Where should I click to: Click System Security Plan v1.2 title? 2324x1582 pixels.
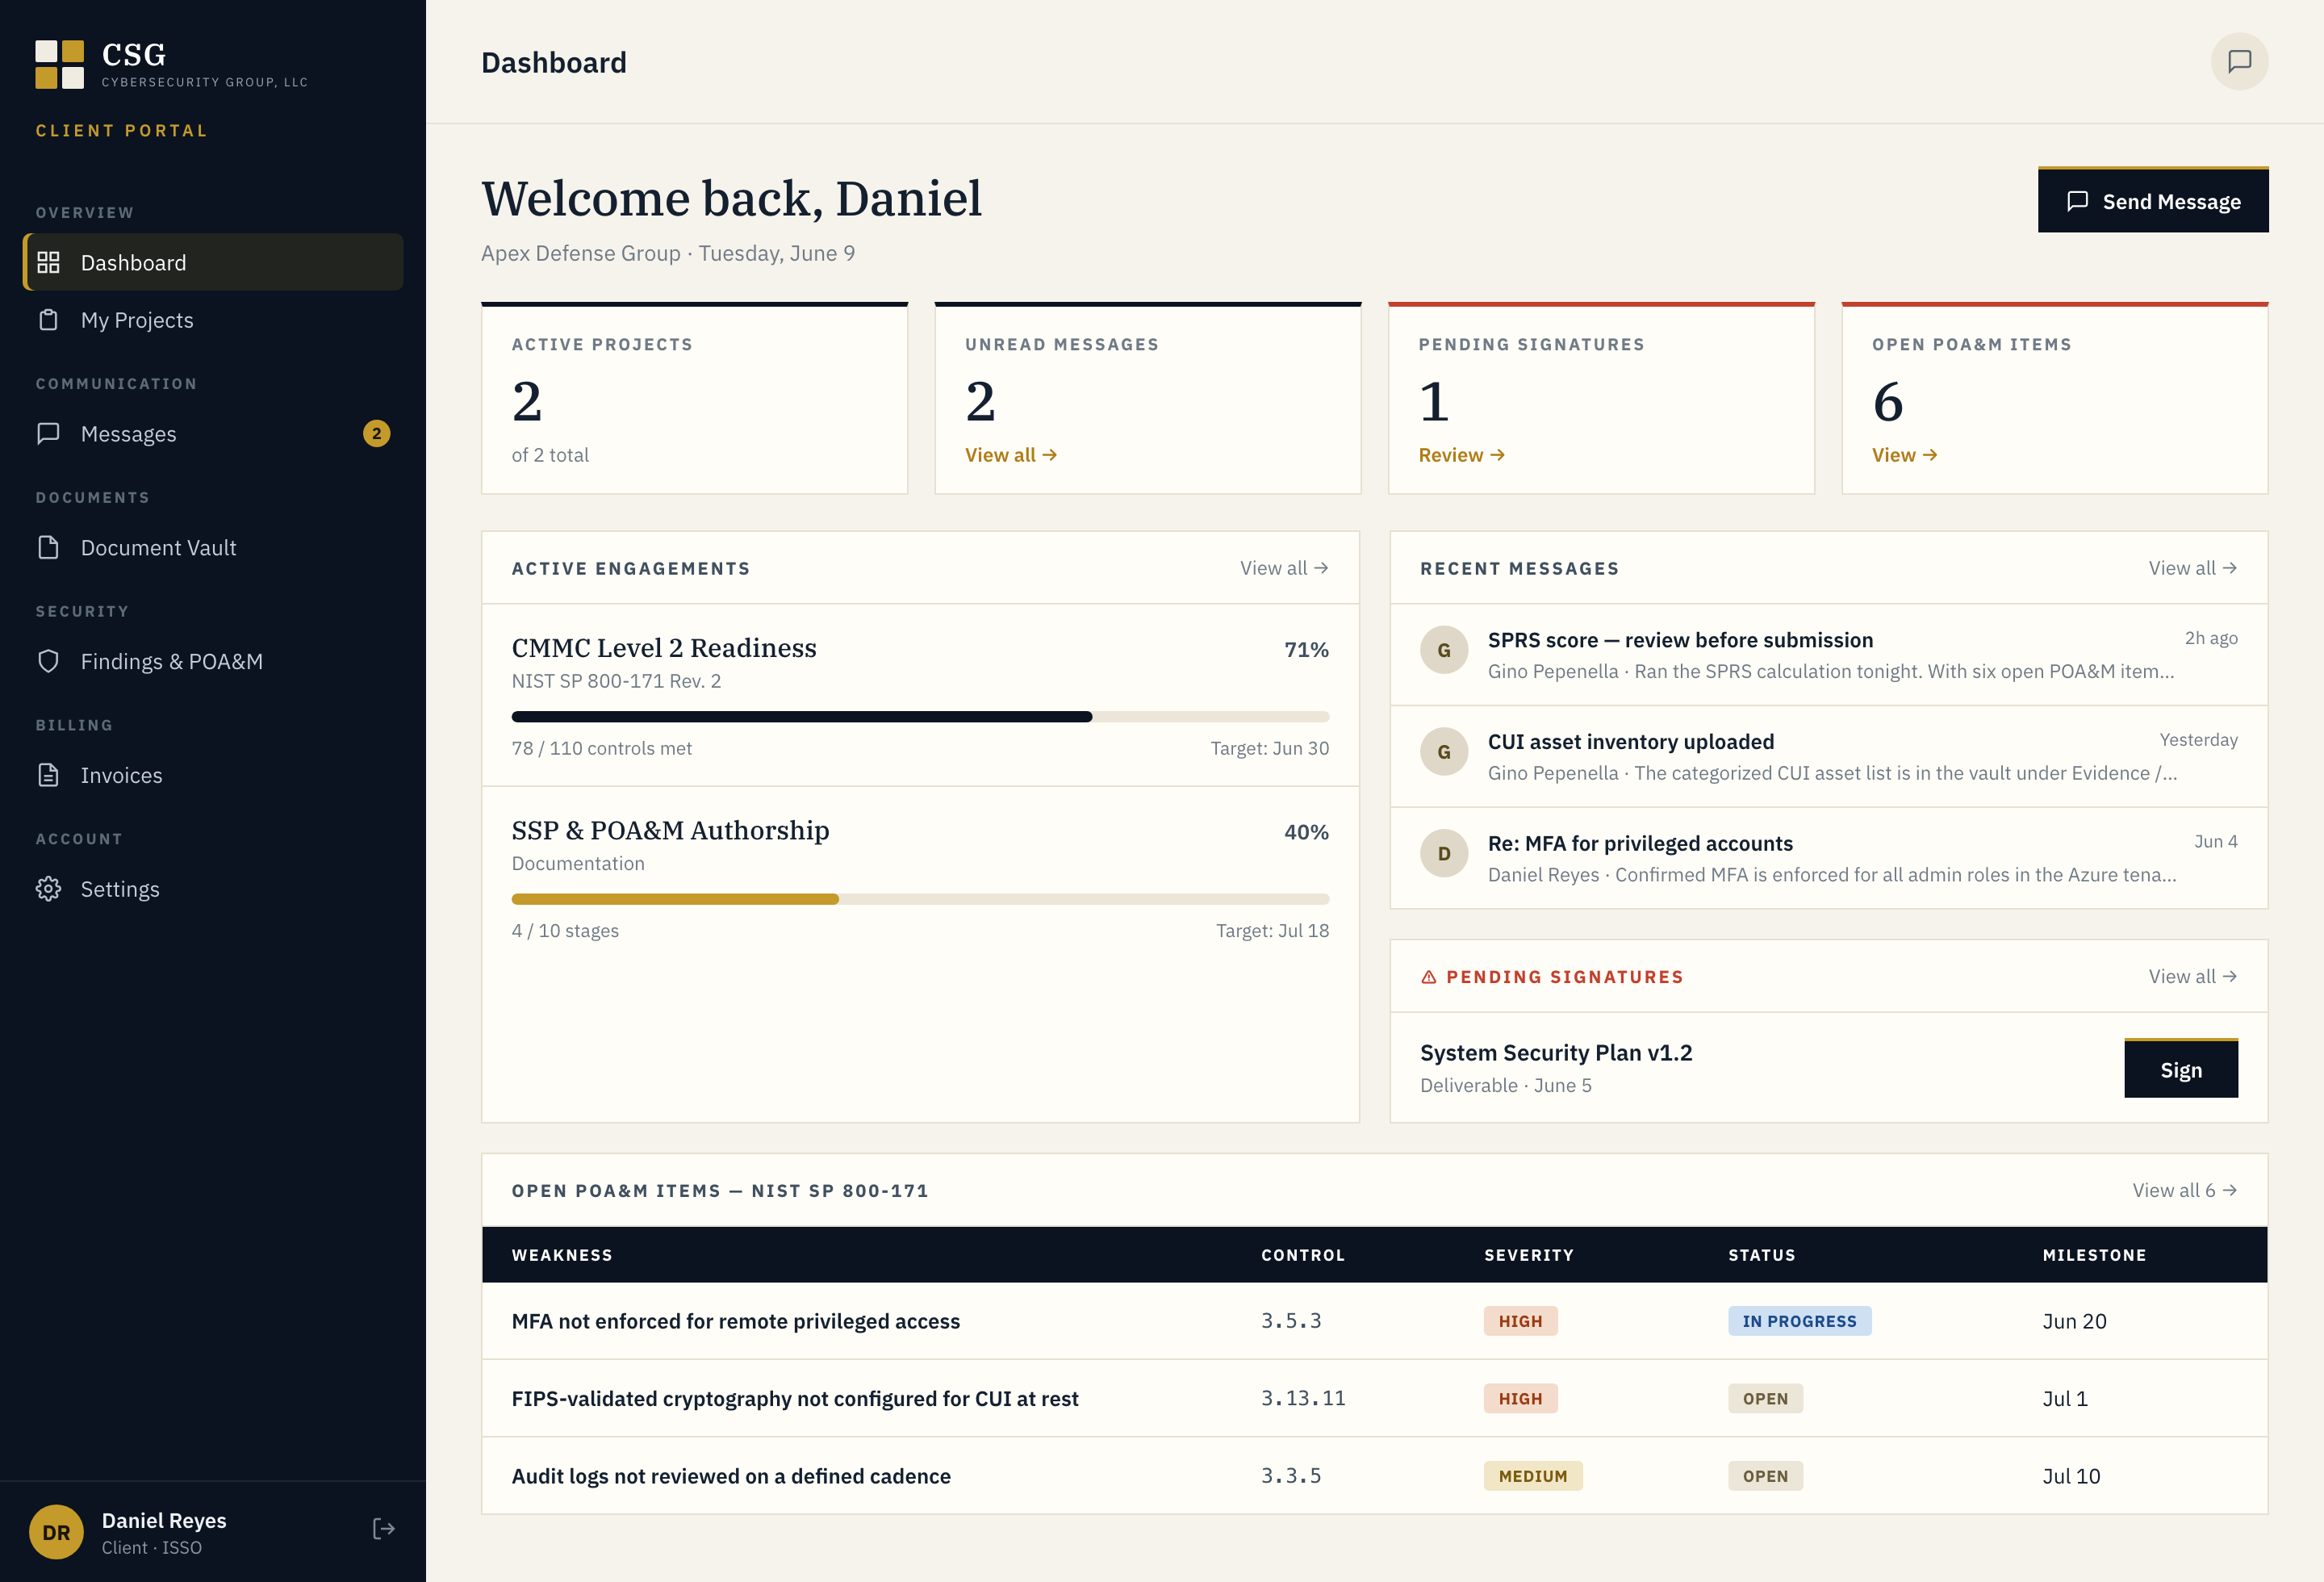(1556, 1053)
